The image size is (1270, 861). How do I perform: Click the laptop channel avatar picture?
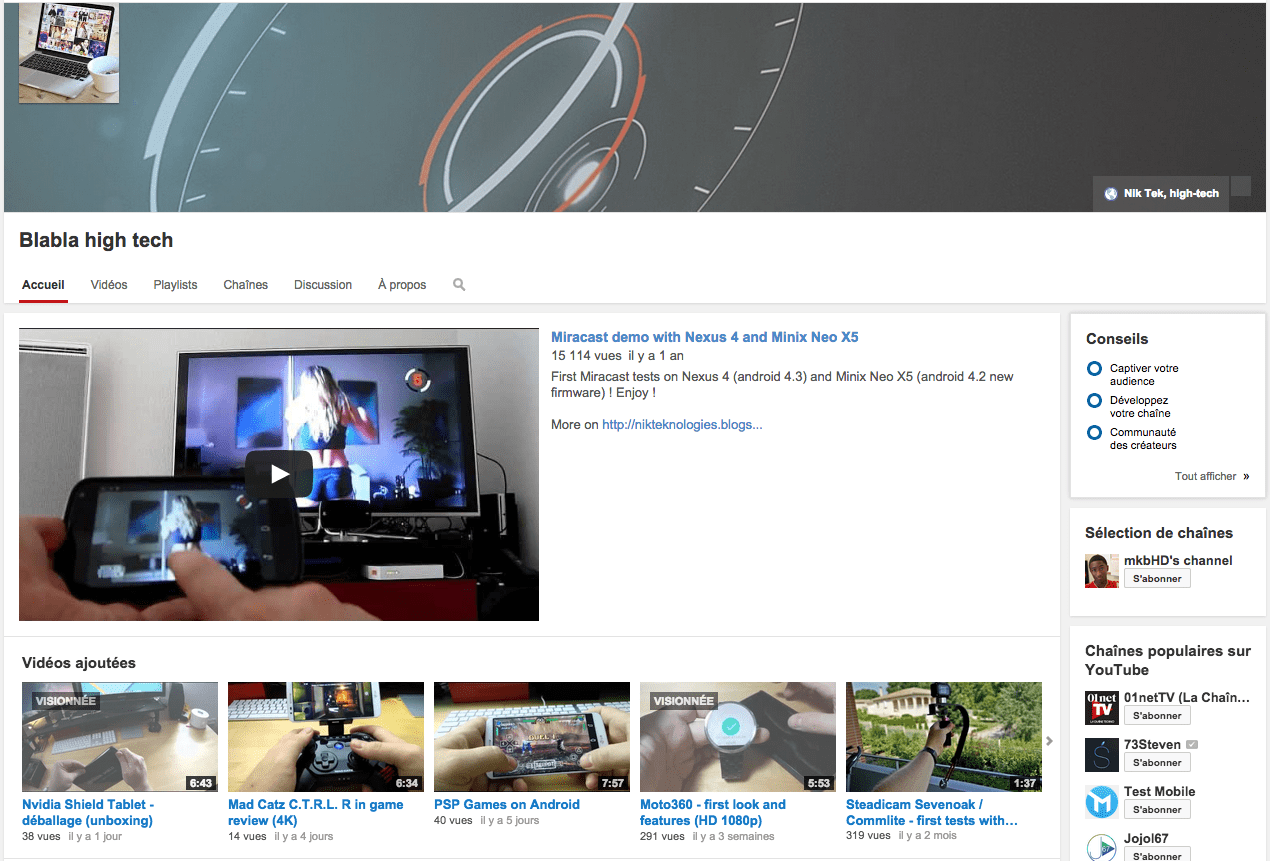coord(69,52)
